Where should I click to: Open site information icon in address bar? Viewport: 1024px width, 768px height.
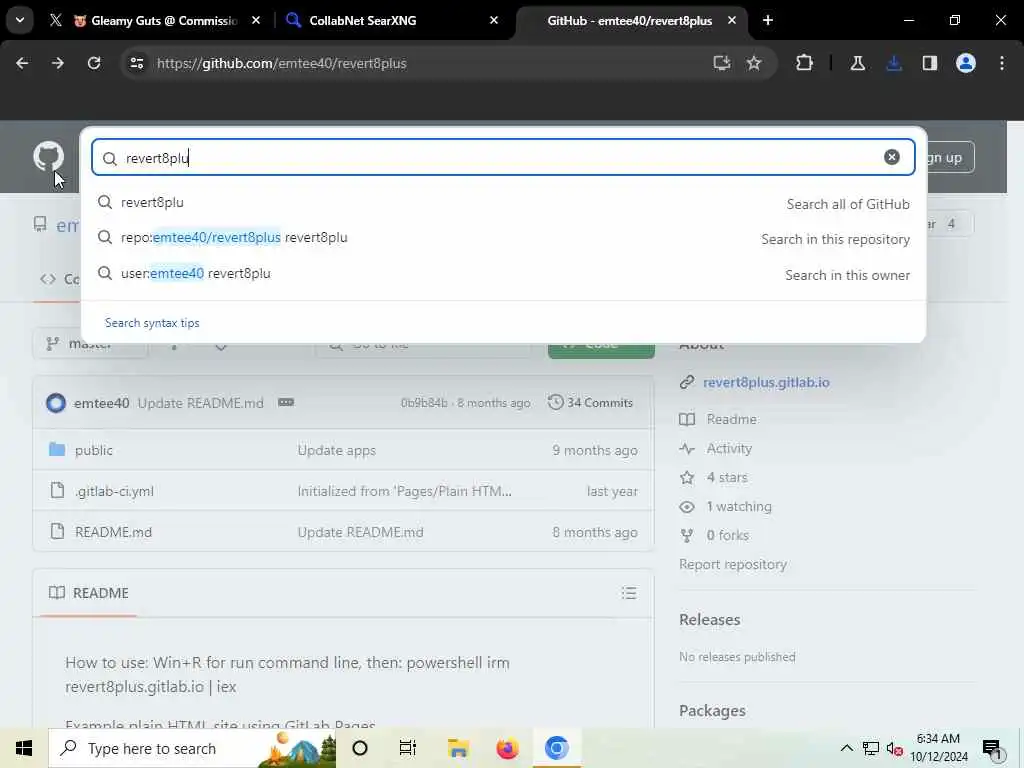pos(136,63)
